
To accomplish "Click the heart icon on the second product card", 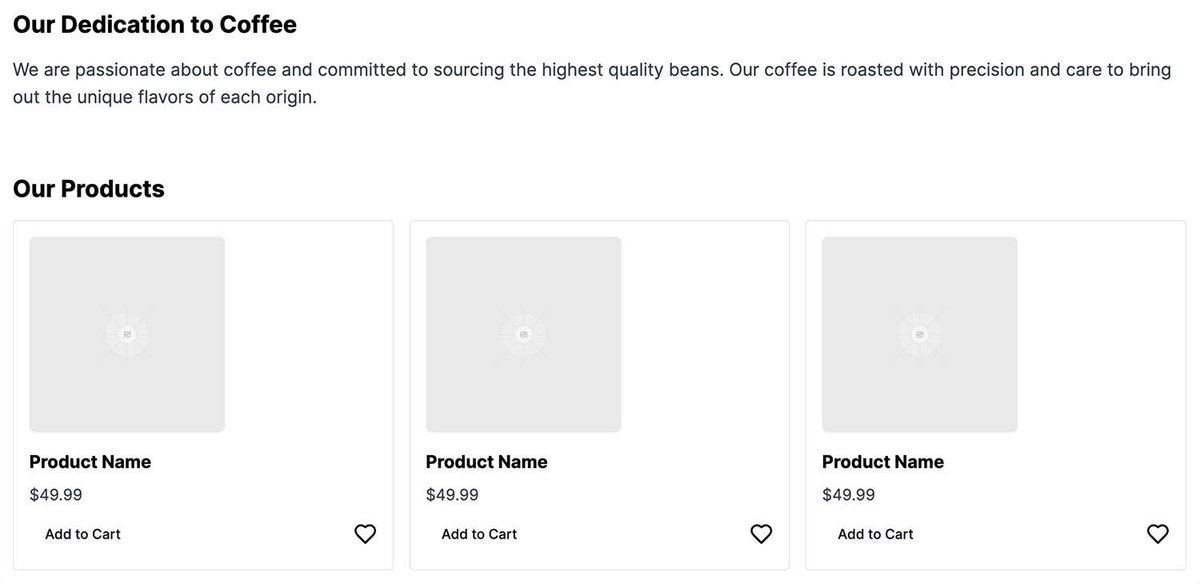I will (761, 534).
